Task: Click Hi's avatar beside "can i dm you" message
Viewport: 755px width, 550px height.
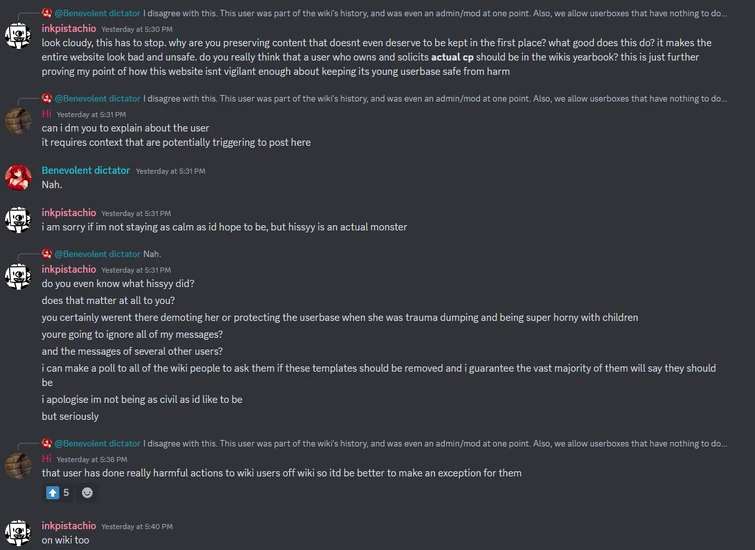Action: pos(19,121)
